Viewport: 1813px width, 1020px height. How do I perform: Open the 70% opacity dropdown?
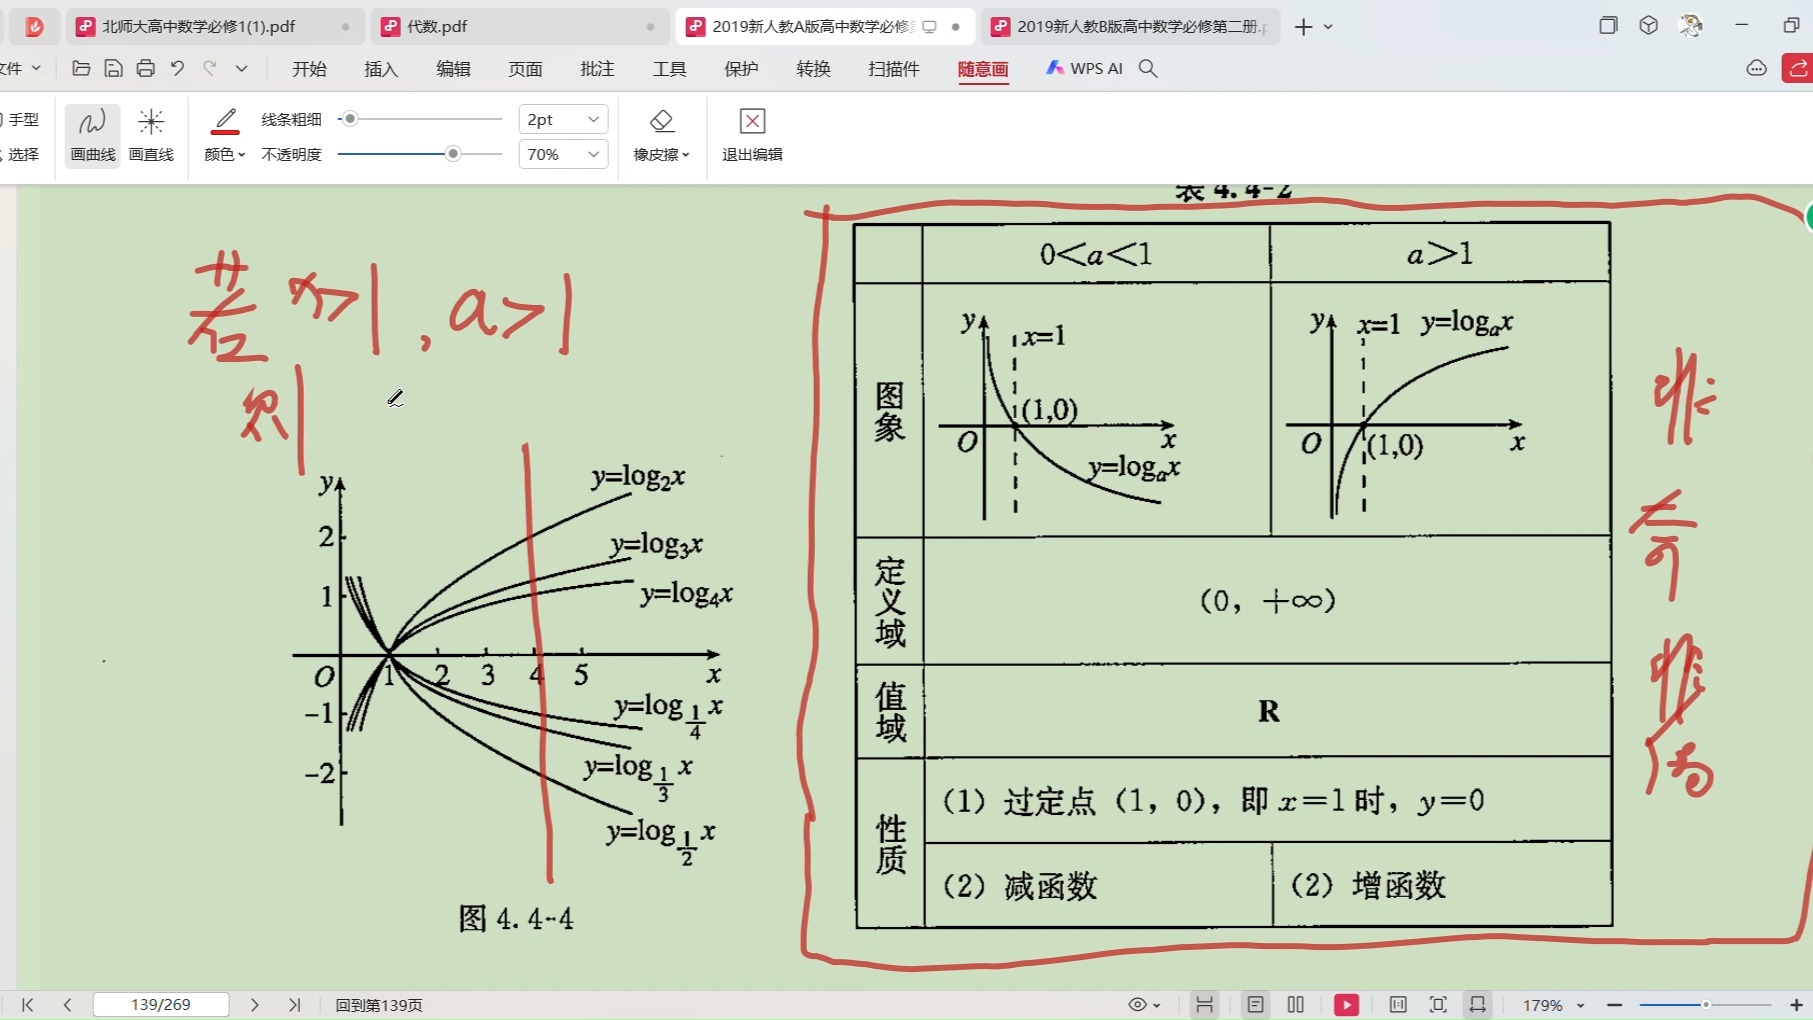pos(563,154)
